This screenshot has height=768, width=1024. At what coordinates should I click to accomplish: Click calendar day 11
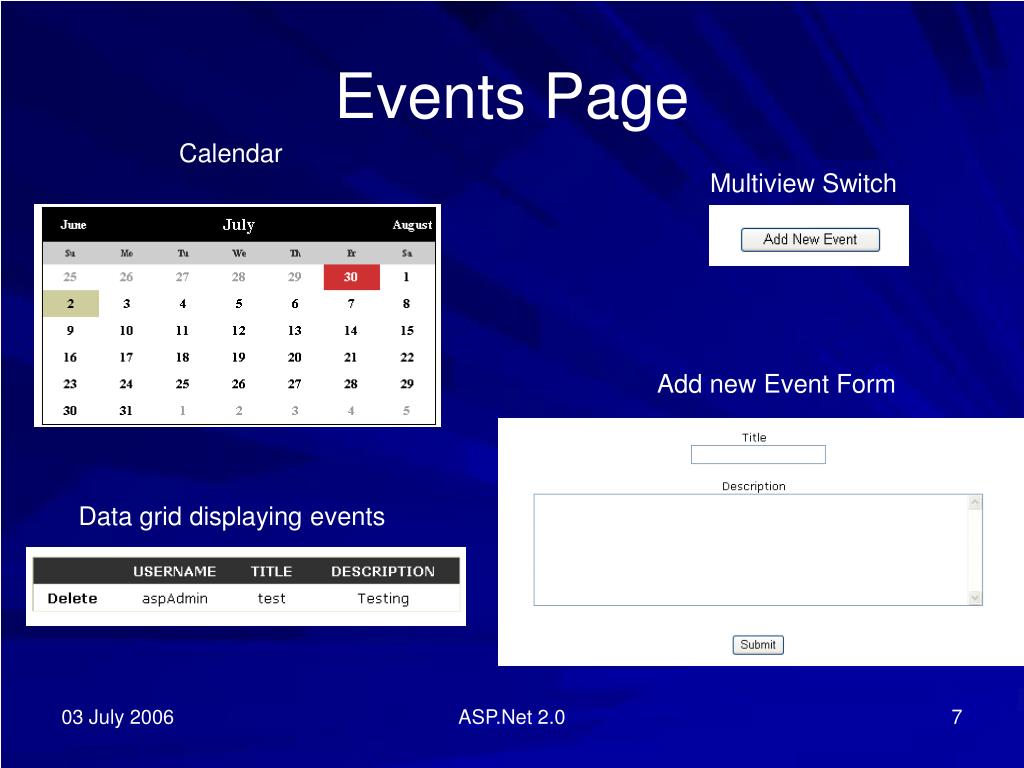182,330
